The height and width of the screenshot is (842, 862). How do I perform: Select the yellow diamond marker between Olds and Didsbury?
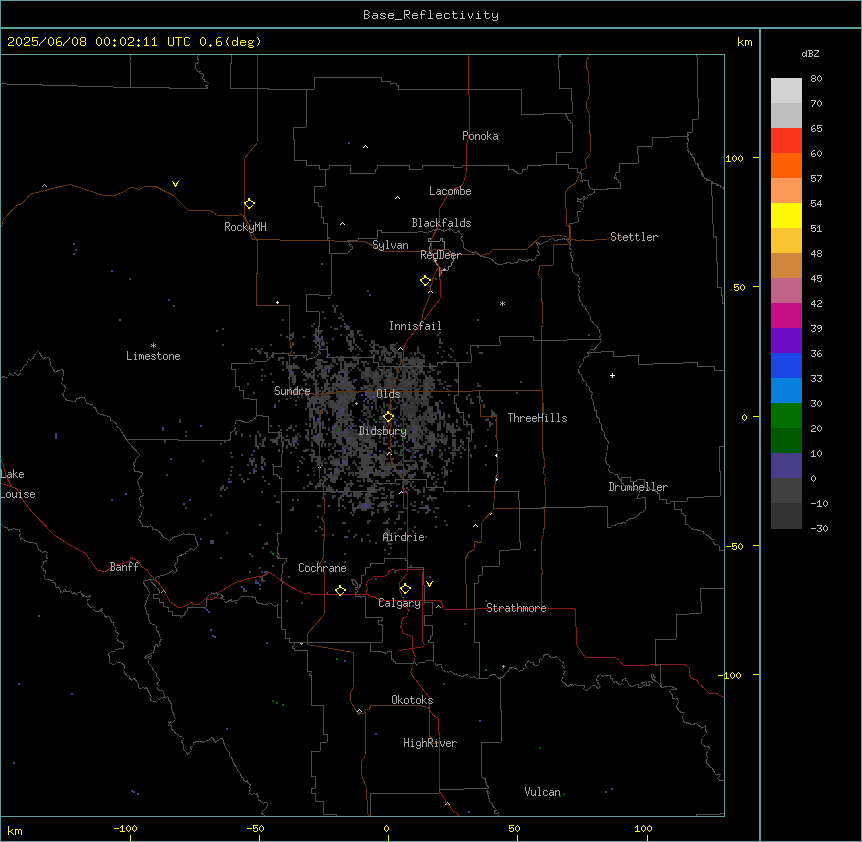pos(388,417)
